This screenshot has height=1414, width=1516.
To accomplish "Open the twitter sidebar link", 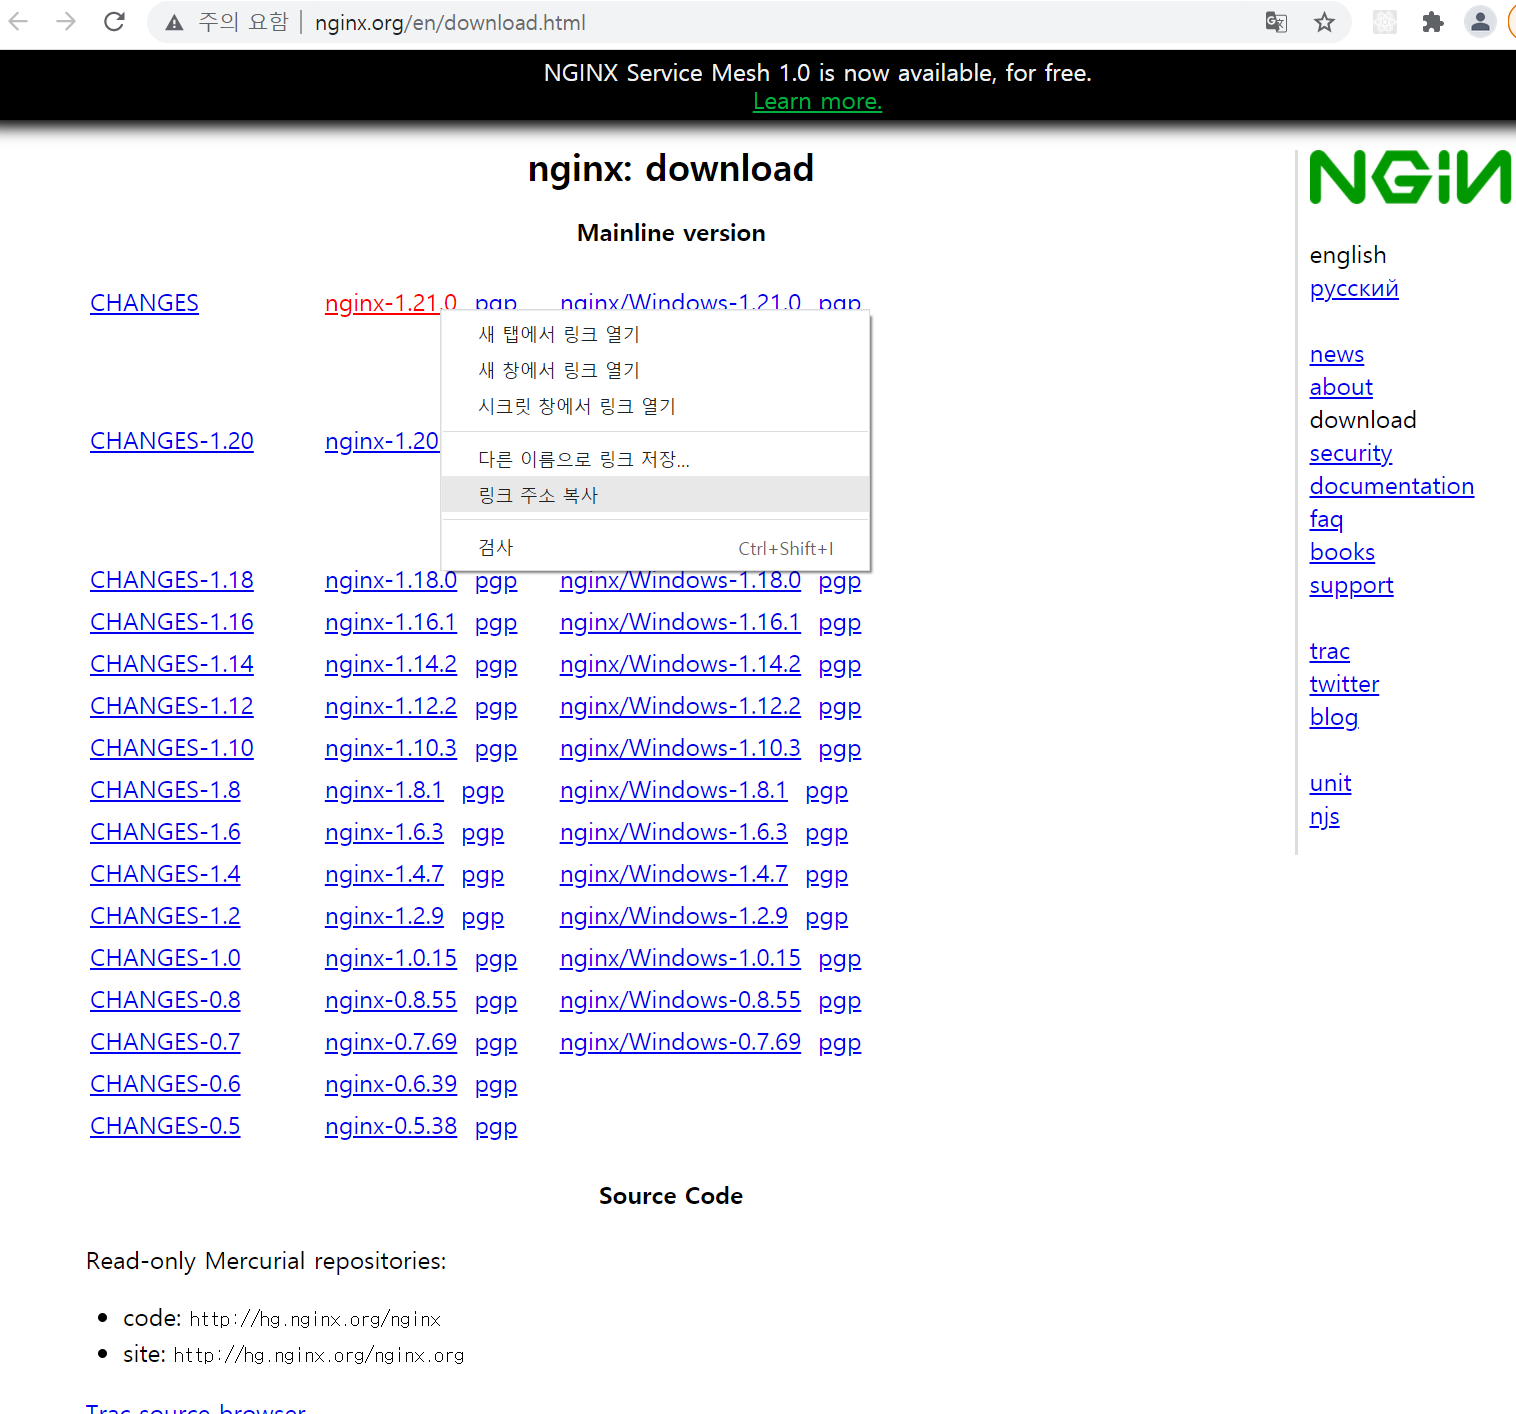I will [x=1344, y=684].
